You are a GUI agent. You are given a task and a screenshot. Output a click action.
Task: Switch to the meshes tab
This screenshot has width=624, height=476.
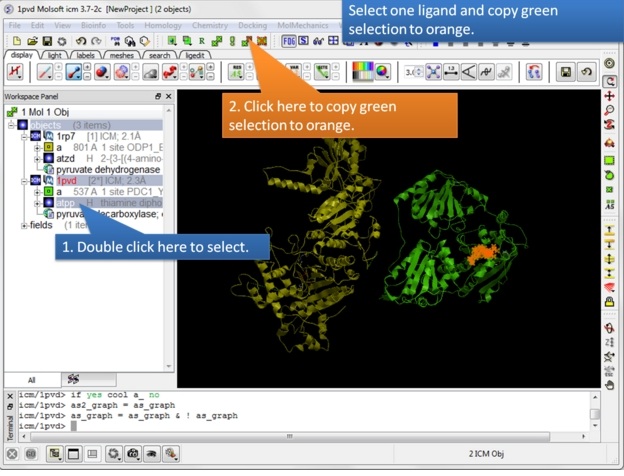[122, 55]
